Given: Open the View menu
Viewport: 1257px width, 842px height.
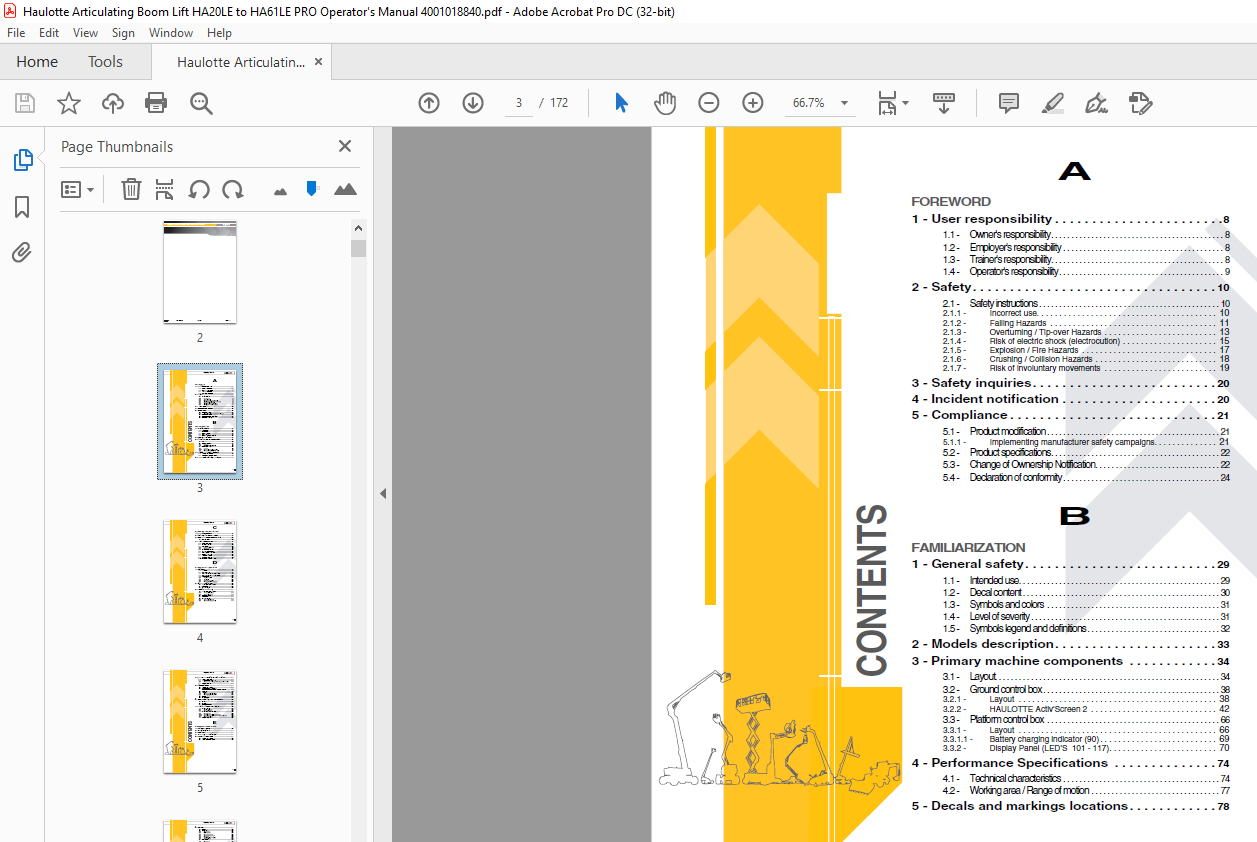Looking at the screenshot, I should click(86, 33).
